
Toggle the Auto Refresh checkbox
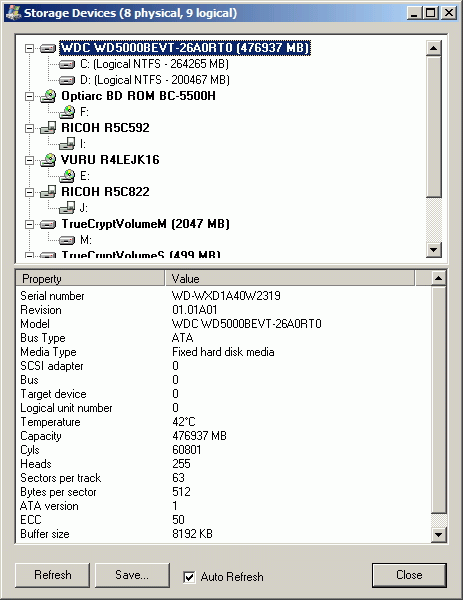point(189,577)
